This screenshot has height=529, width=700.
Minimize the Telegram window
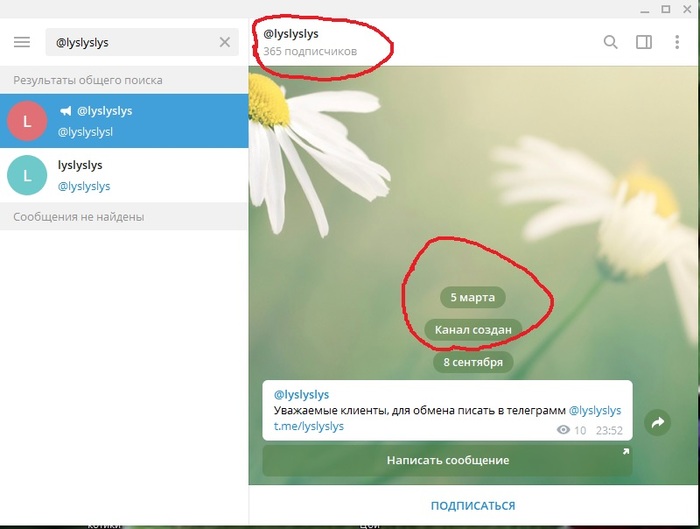pyautogui.click(x=645, y=10)
